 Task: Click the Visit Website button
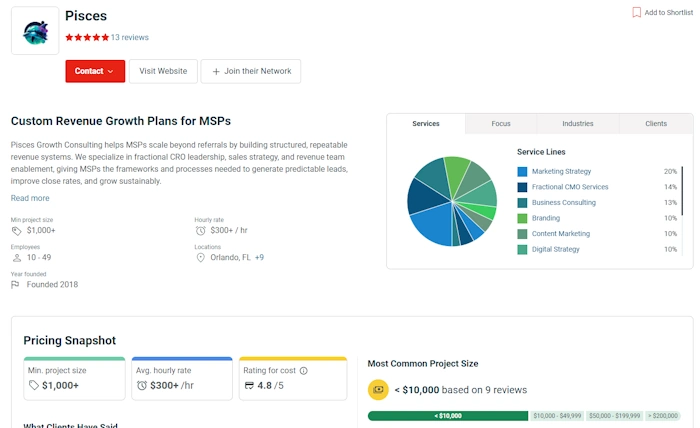click(x=163, y=71)
